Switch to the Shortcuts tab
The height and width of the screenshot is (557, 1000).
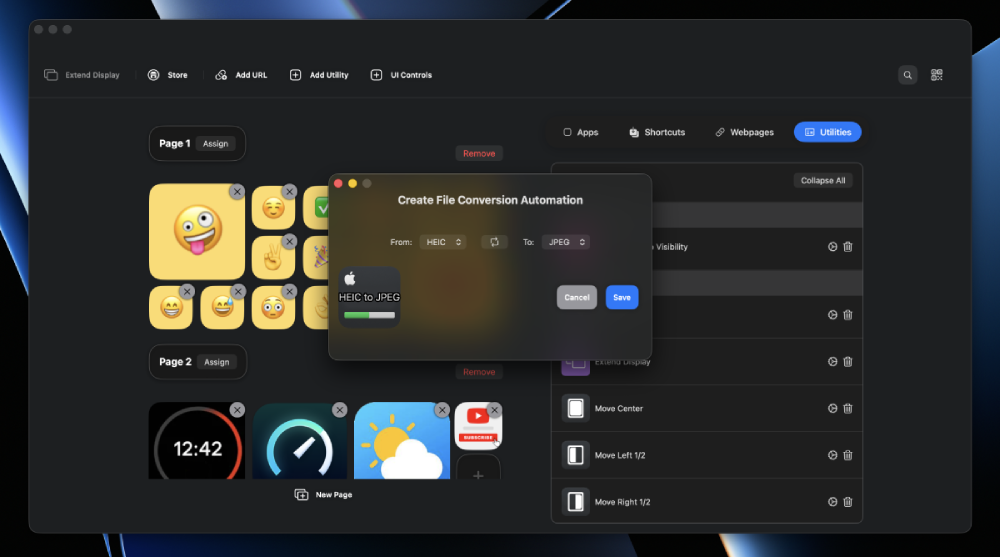(x=657, y=132)
